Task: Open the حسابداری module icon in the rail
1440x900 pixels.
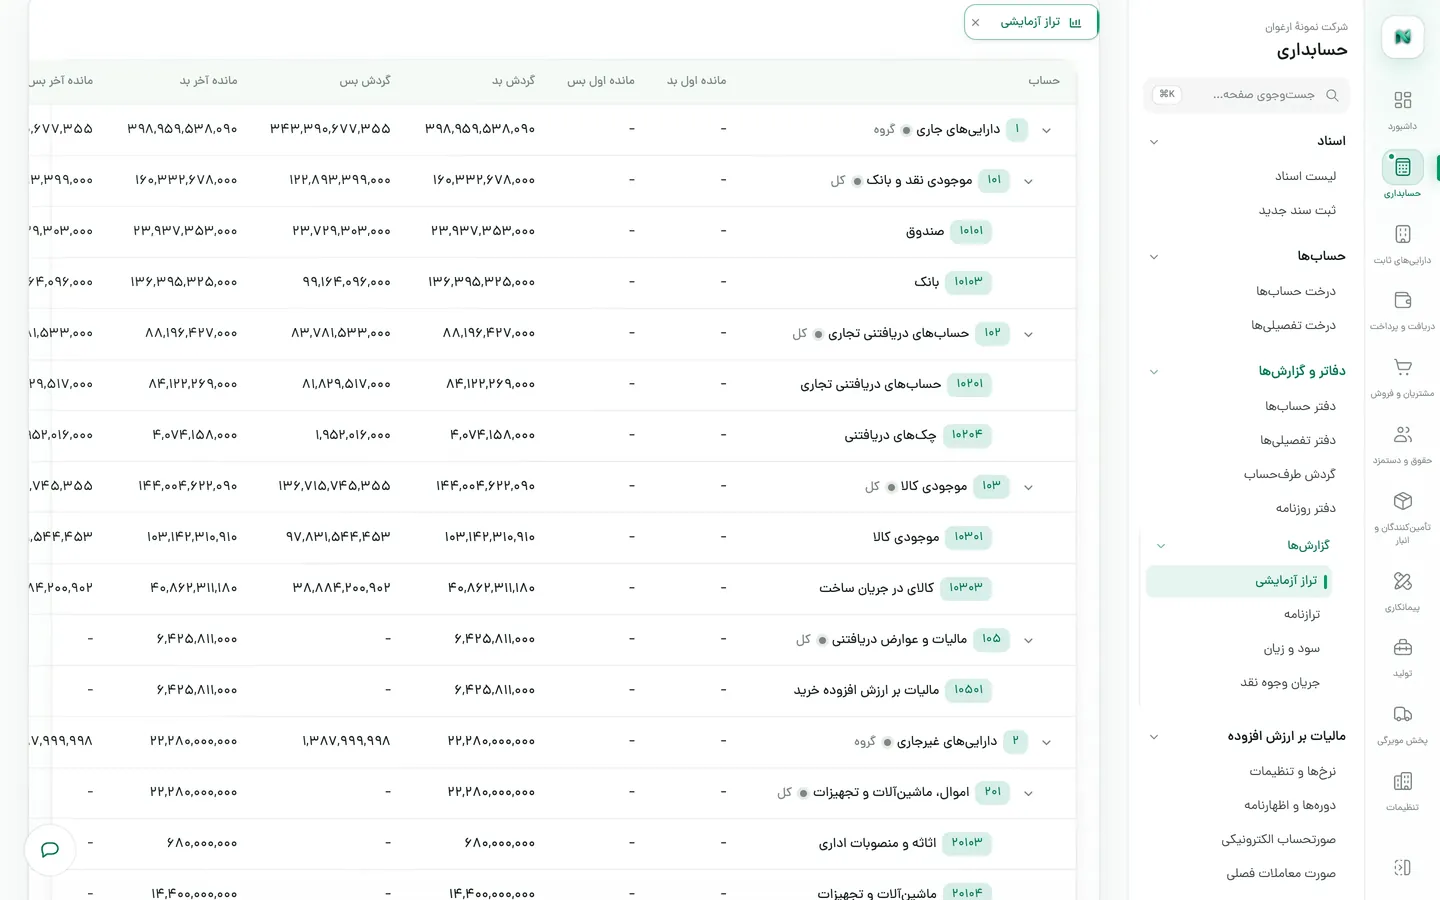Action: pyautogui.click(x=1402, y=167)
